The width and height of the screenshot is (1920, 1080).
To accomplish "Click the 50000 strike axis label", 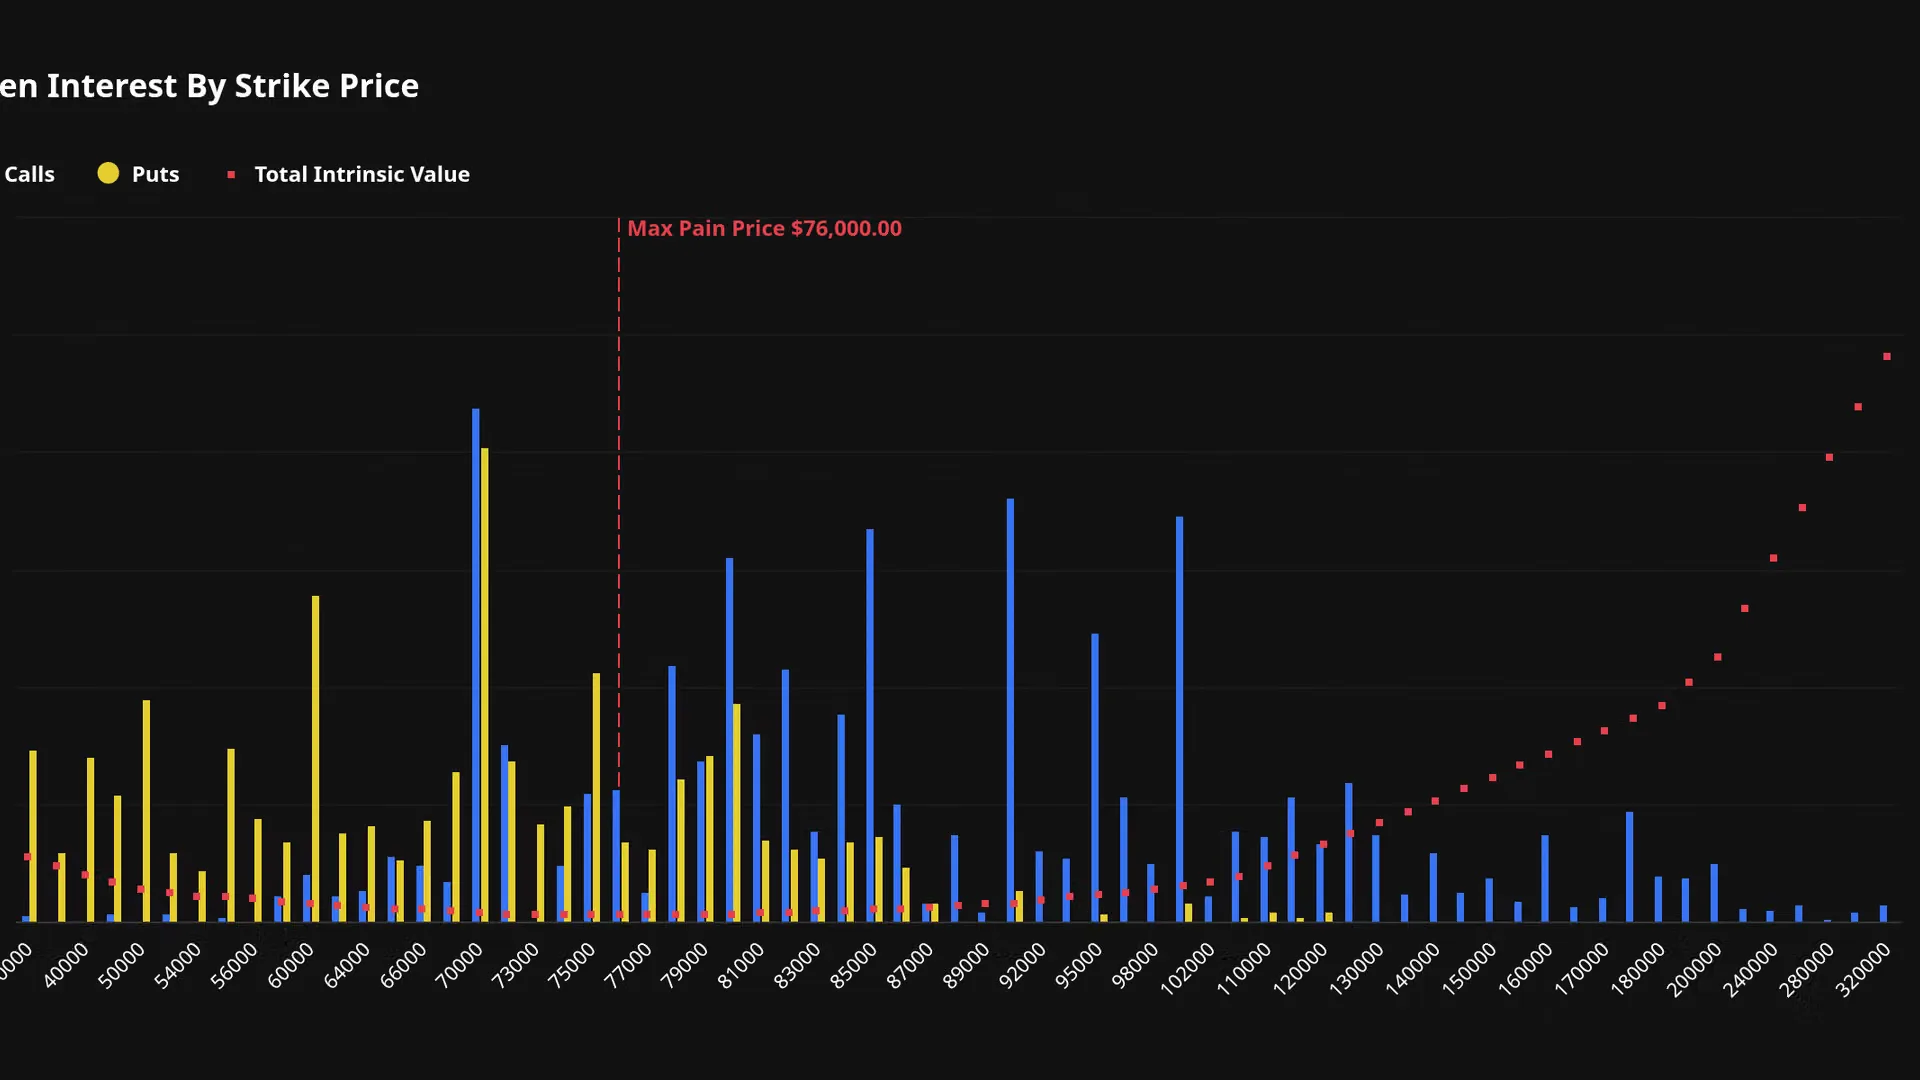I will pos(121,966).
